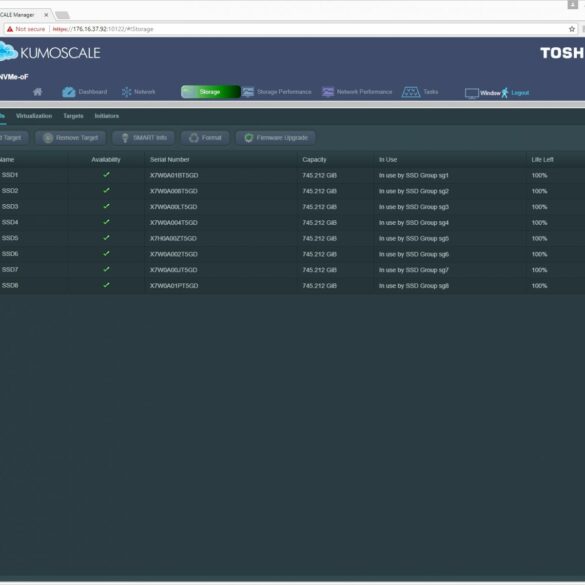
Task: Click 'In use by SSD Group sg1'
Action: (x=414, y=175)
